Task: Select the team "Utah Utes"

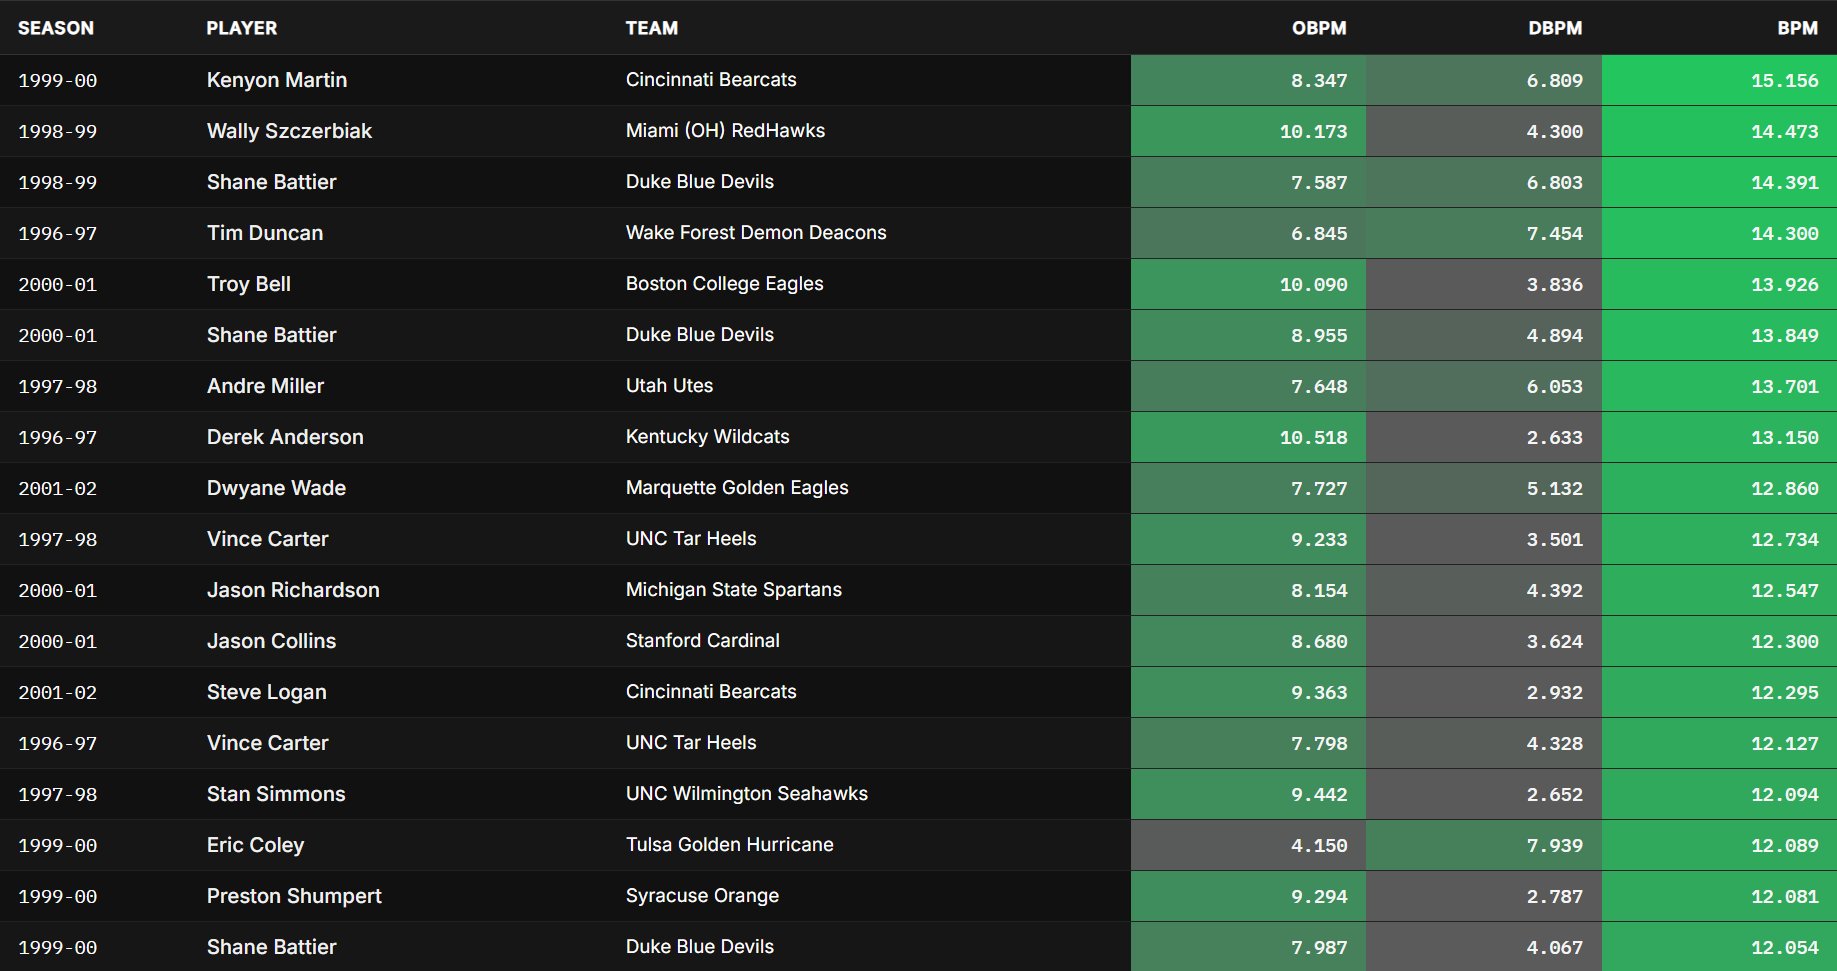Action: (670, 386)
